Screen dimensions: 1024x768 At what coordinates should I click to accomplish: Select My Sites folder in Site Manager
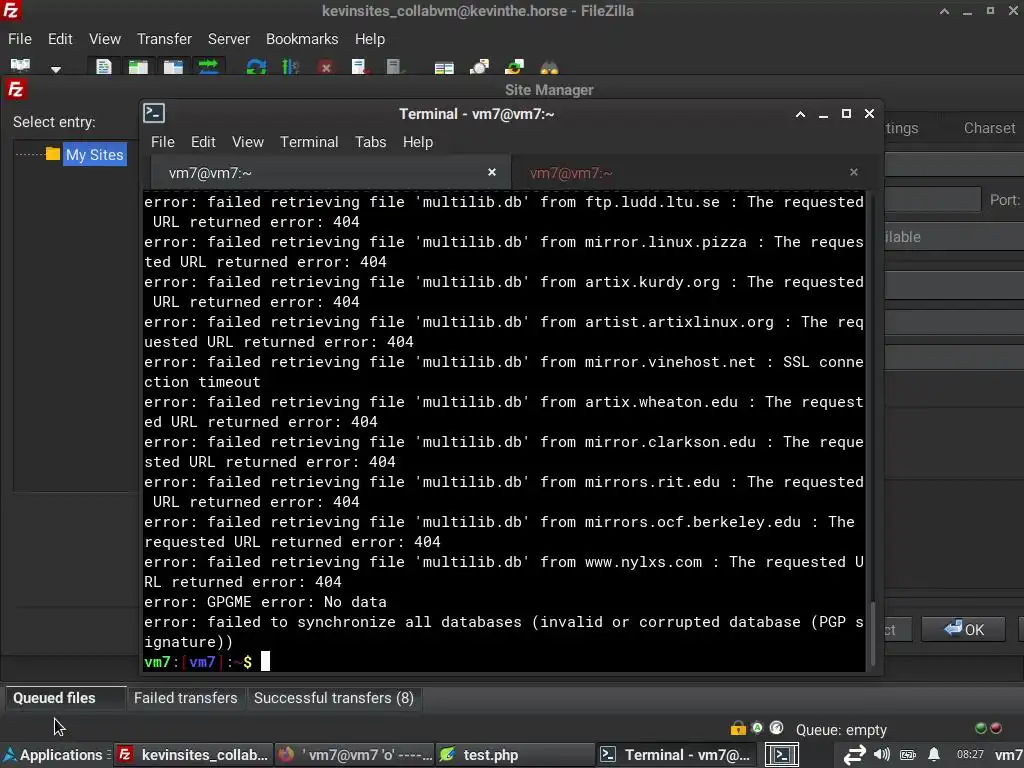[x=94, y=155]
